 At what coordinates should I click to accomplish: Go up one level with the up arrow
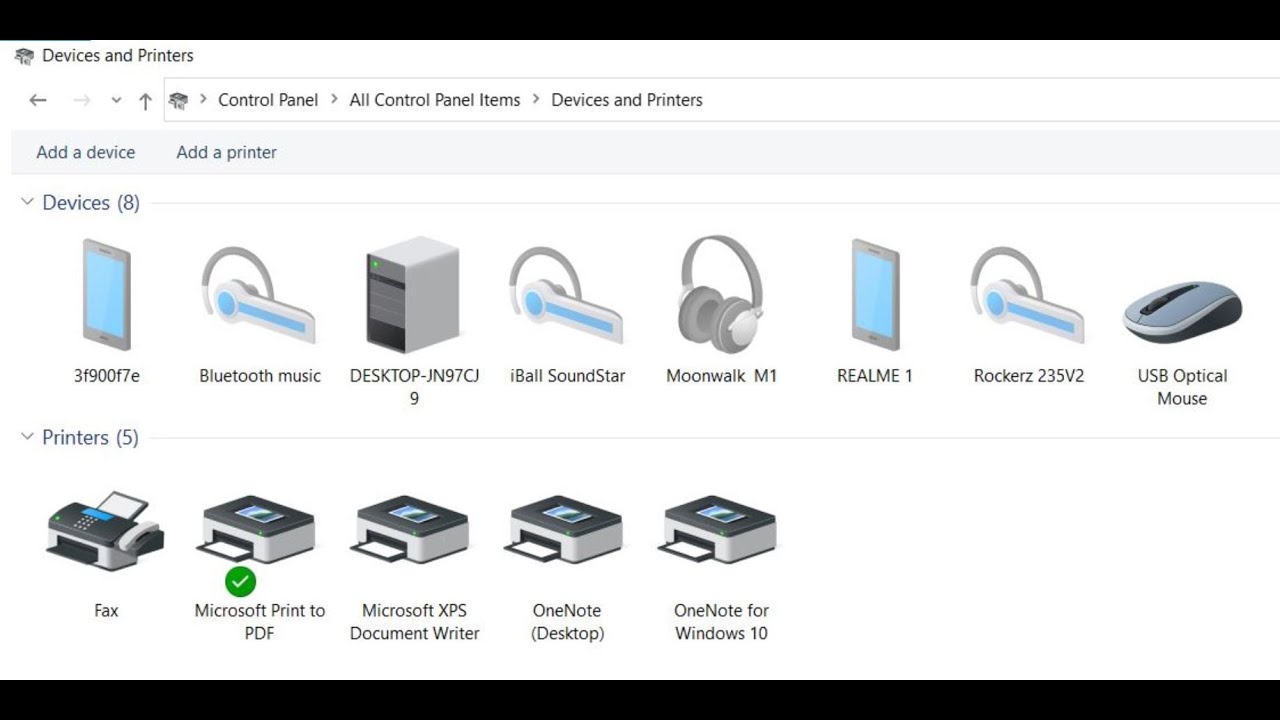(x=146, y=100)
